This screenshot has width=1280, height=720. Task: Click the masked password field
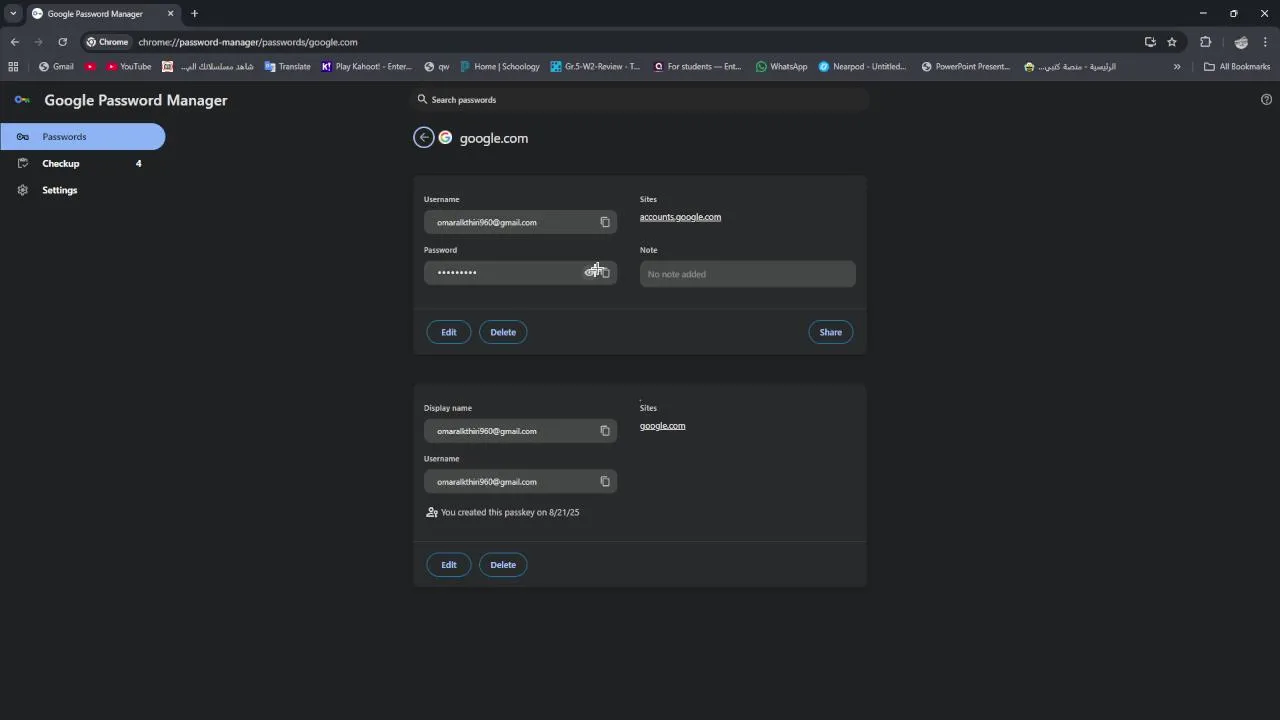point(520,272)
